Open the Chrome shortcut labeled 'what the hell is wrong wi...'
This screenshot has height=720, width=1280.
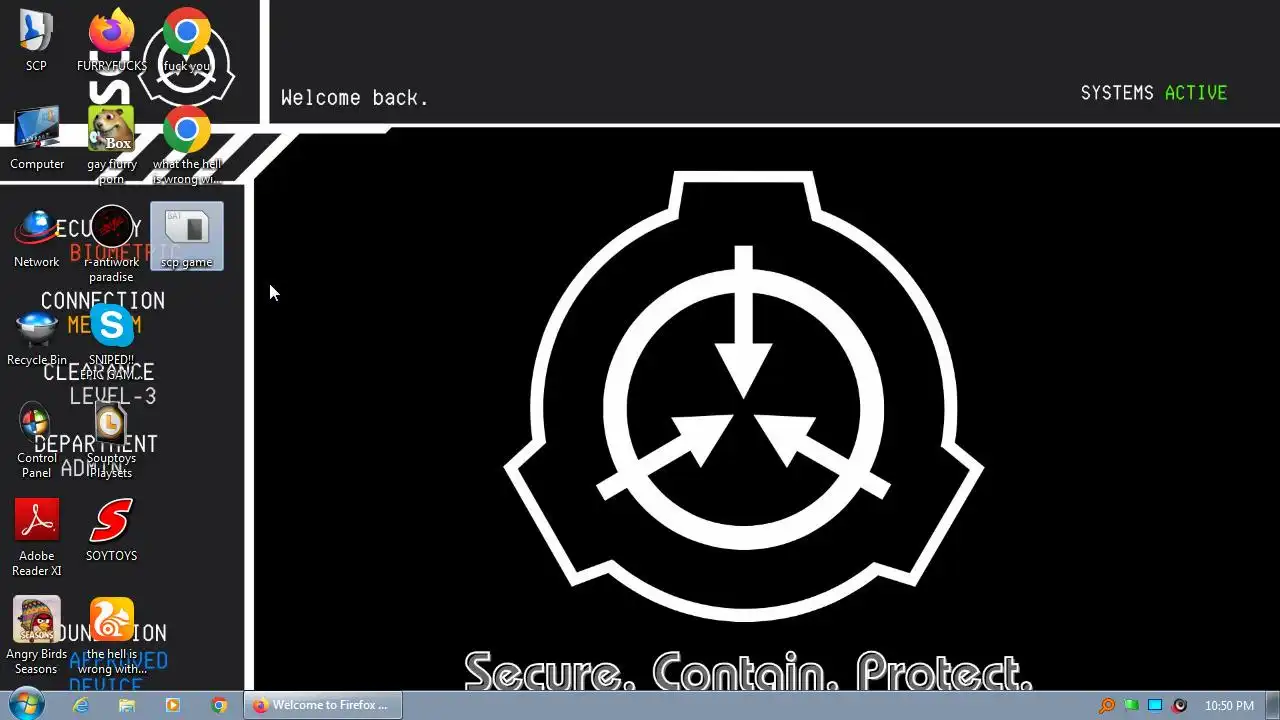click(186, 144)
